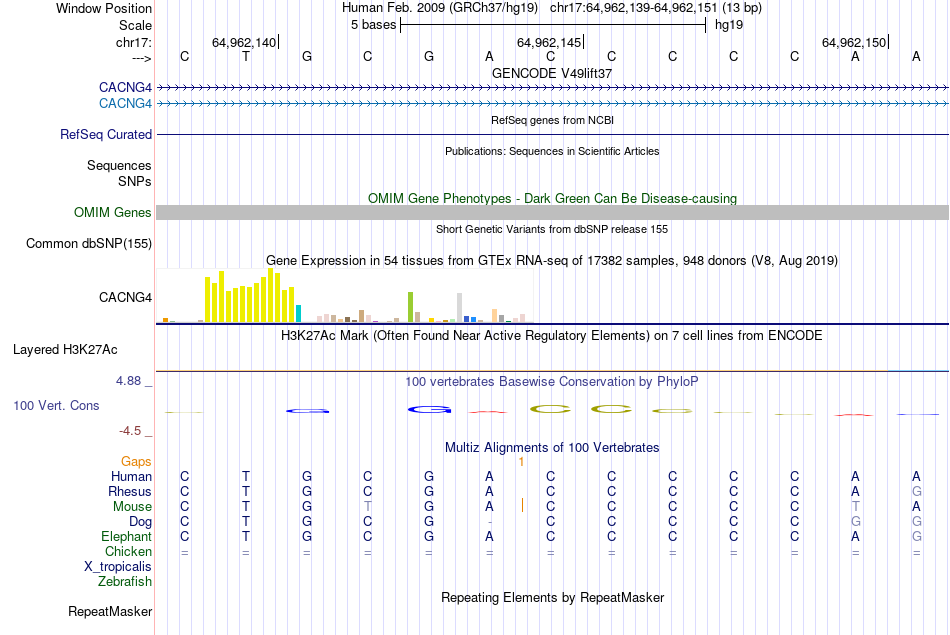Open 'Repeating Elements by RepeatMasker' title
This screenshot has height=635, width=950.
point(552,598)
